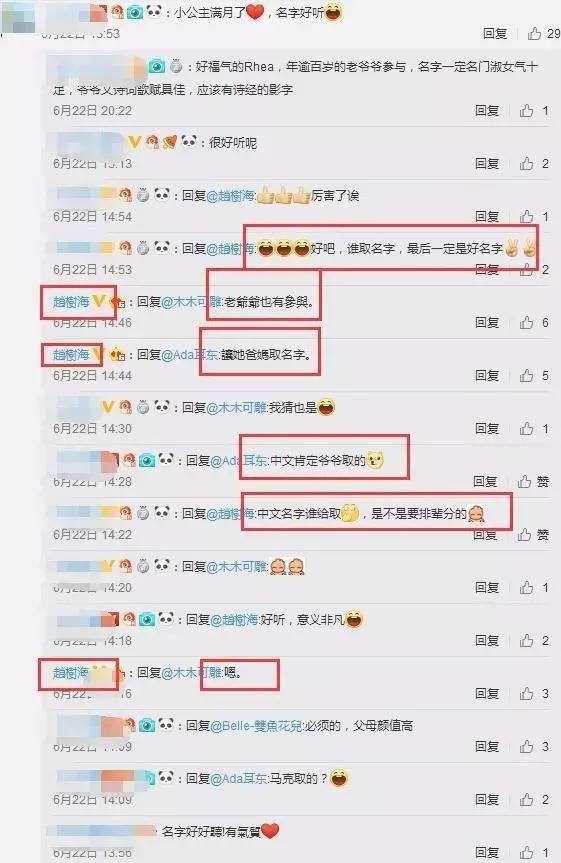Open 趙樹海 profile from '老爺爺也有參與' comment
This screenshot has height=863, width=561.
[x=71, y=302]
